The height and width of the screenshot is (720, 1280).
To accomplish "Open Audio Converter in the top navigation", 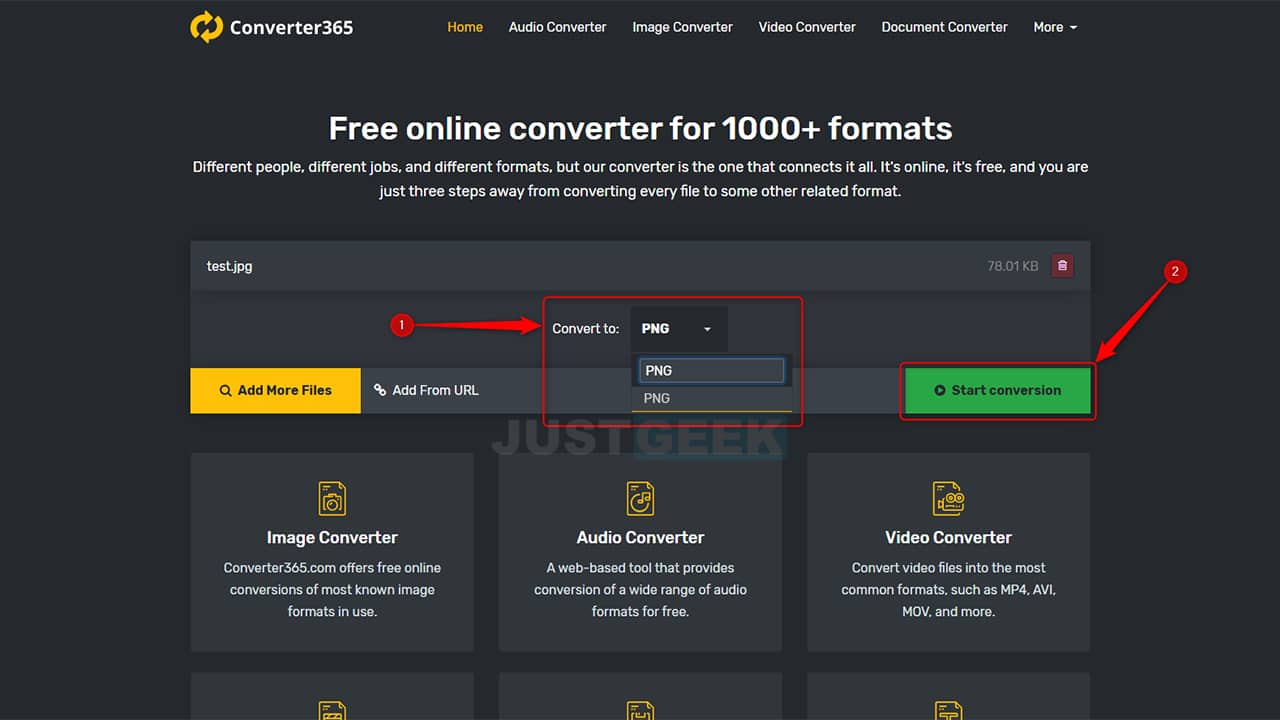I will coord(557,27).
